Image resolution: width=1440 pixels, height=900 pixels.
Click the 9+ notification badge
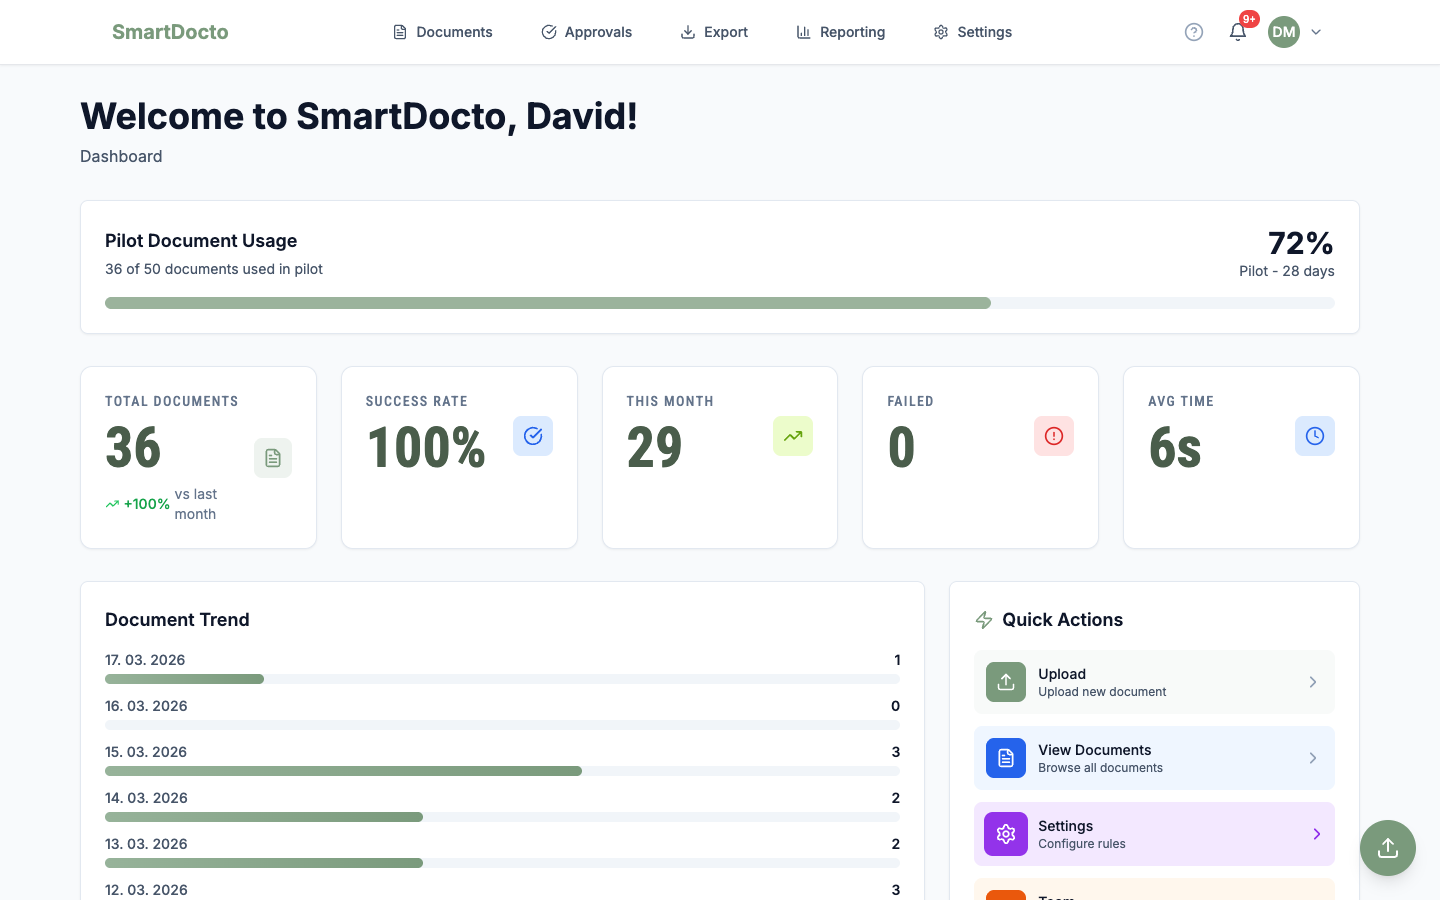(1249, 18)
